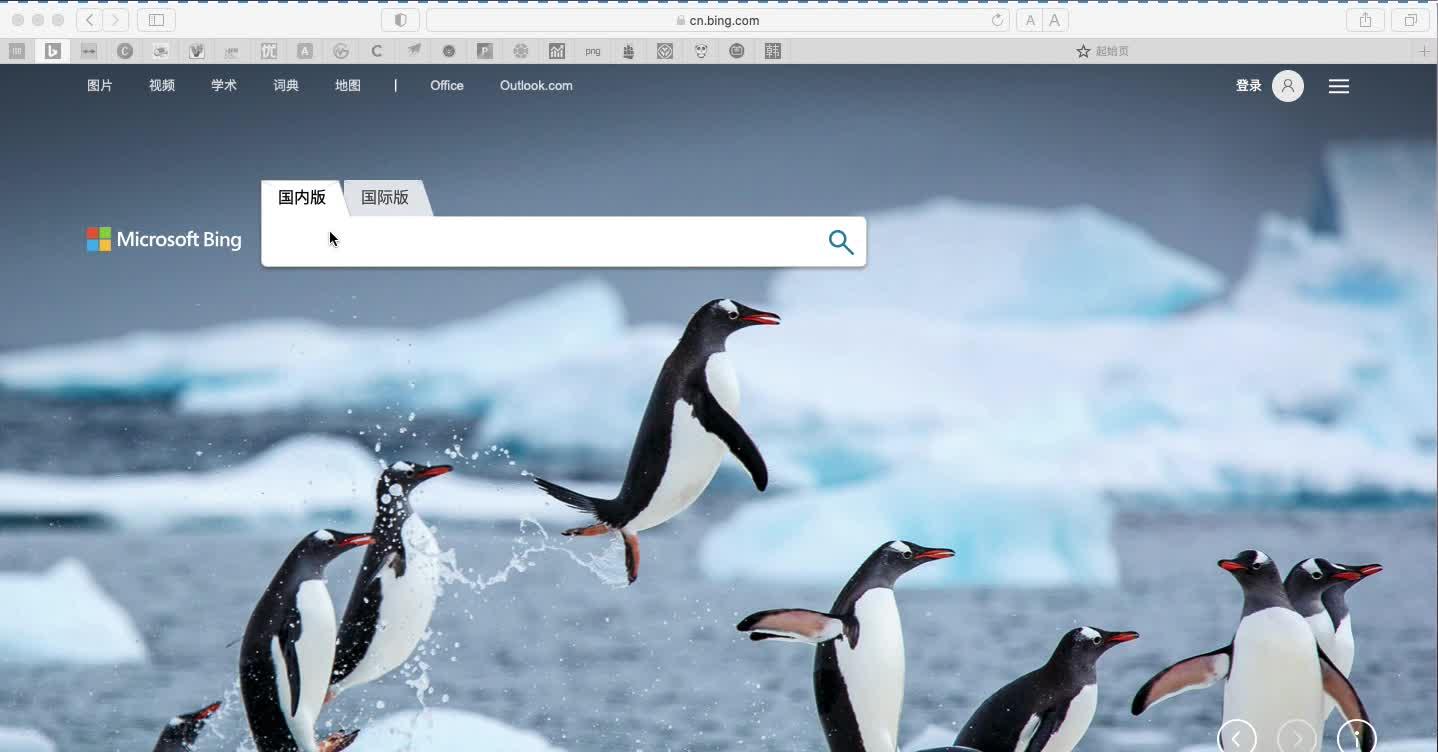Click the cn.bing.com address bar
The image size is (1438, 752).
tap(718, 20)
